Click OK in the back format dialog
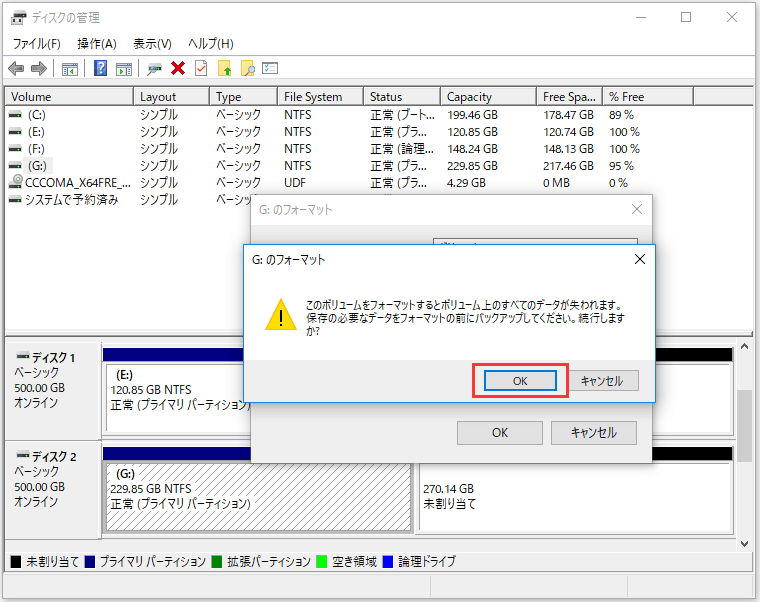Viewport: 760px width, 602px height. pos(500,433)
